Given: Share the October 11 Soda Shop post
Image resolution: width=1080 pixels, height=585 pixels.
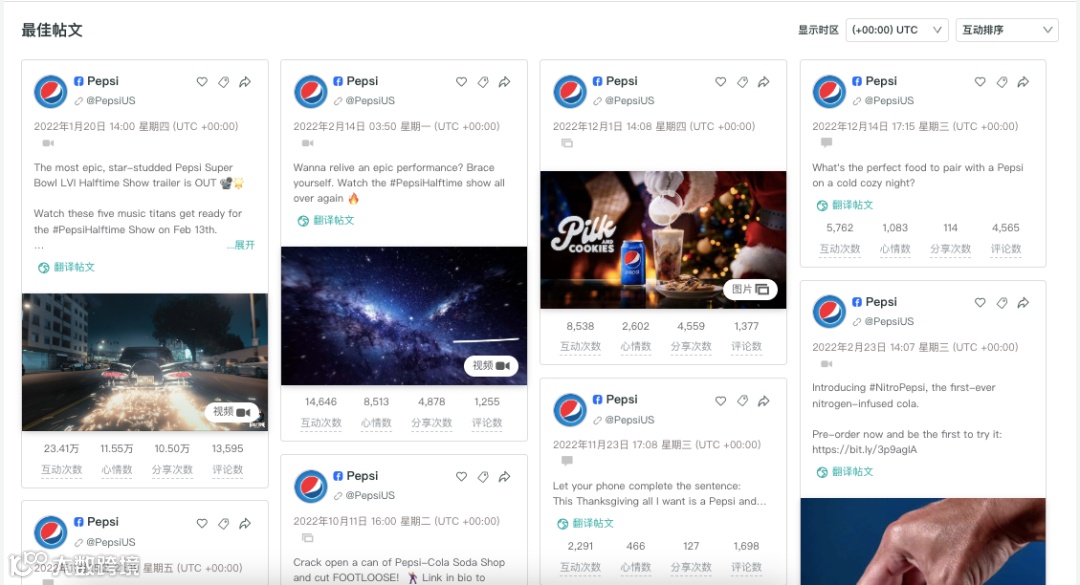Looking at the screenshot, I should click(505, 477).
